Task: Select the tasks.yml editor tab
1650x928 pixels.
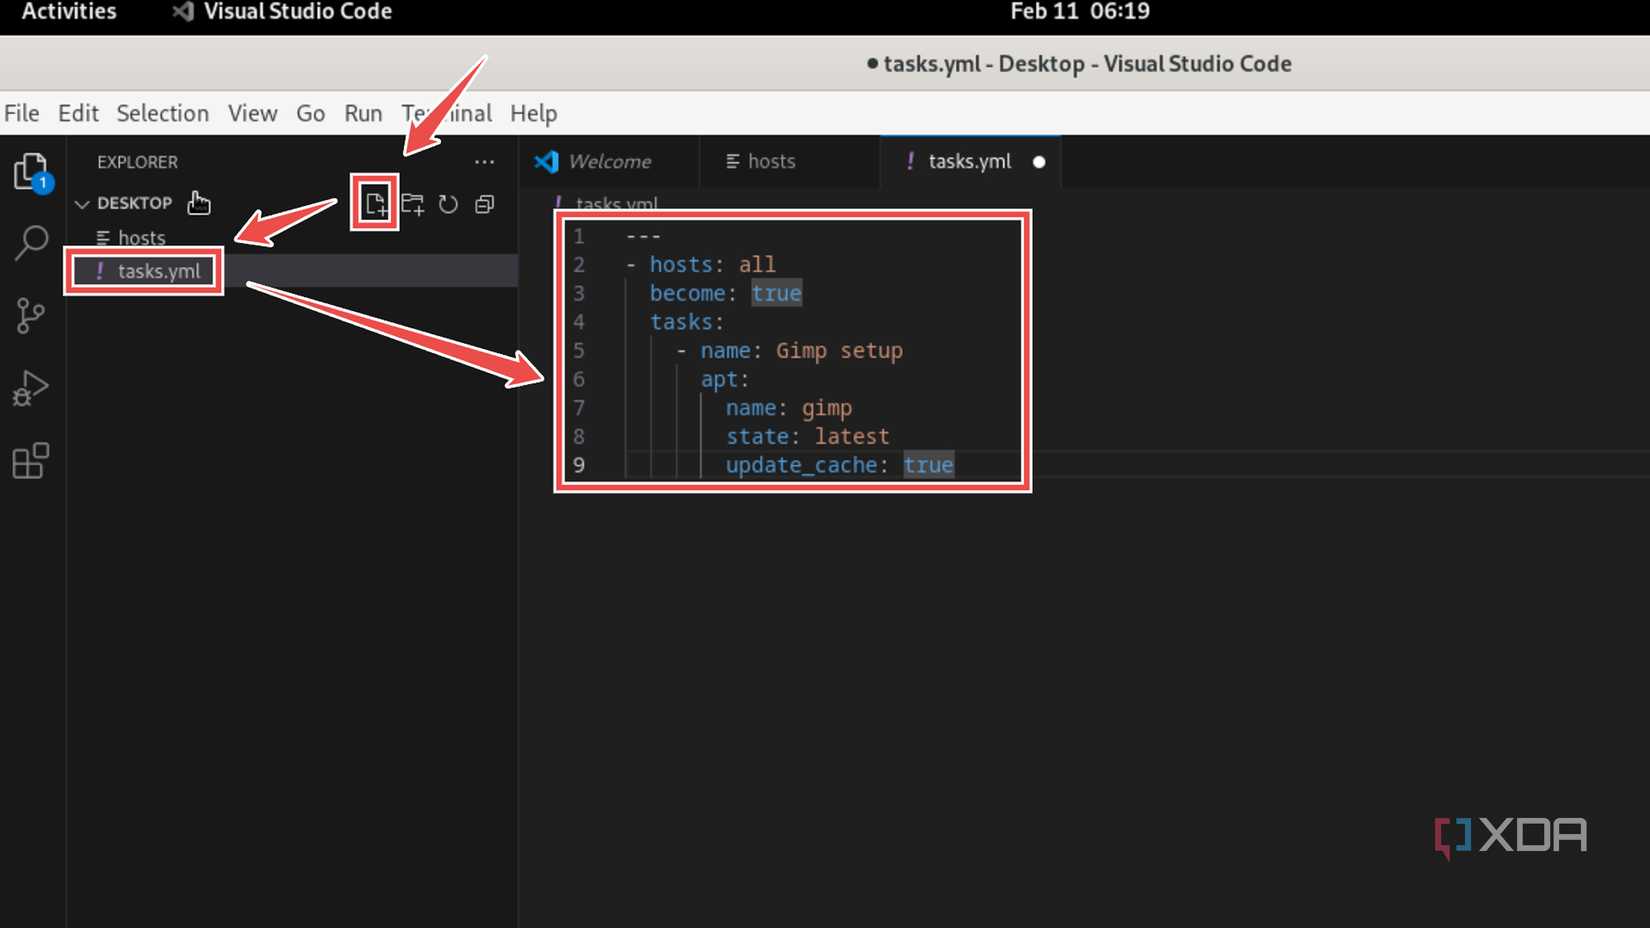Action: (969, 161)
